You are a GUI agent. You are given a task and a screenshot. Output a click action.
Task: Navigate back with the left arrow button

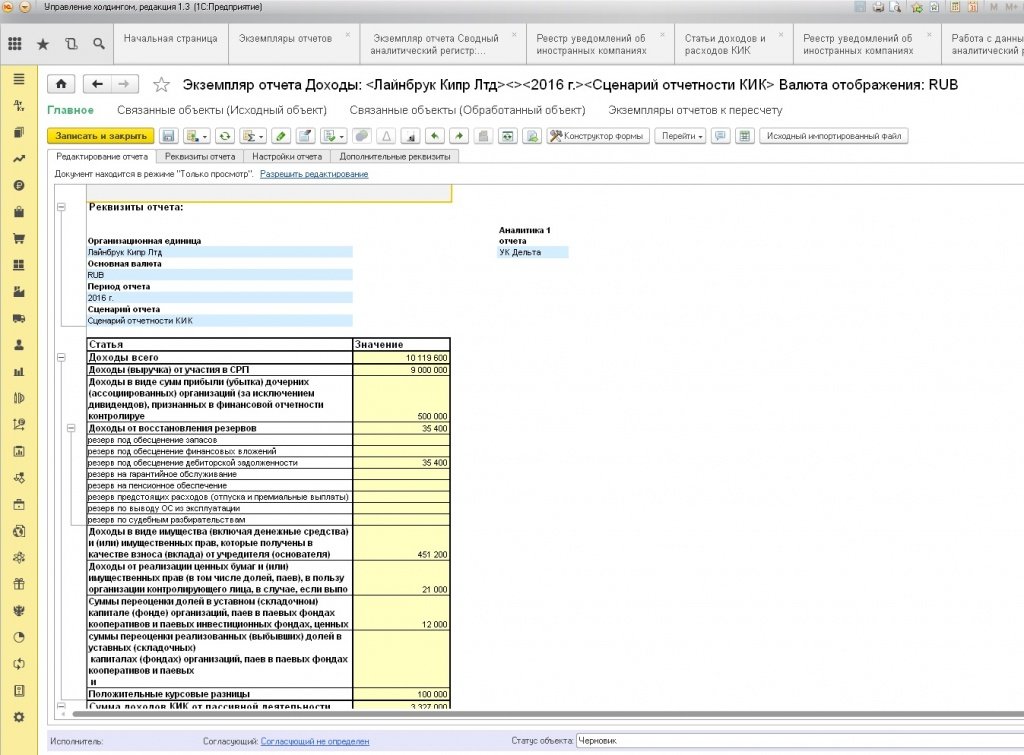pos(97,84)
